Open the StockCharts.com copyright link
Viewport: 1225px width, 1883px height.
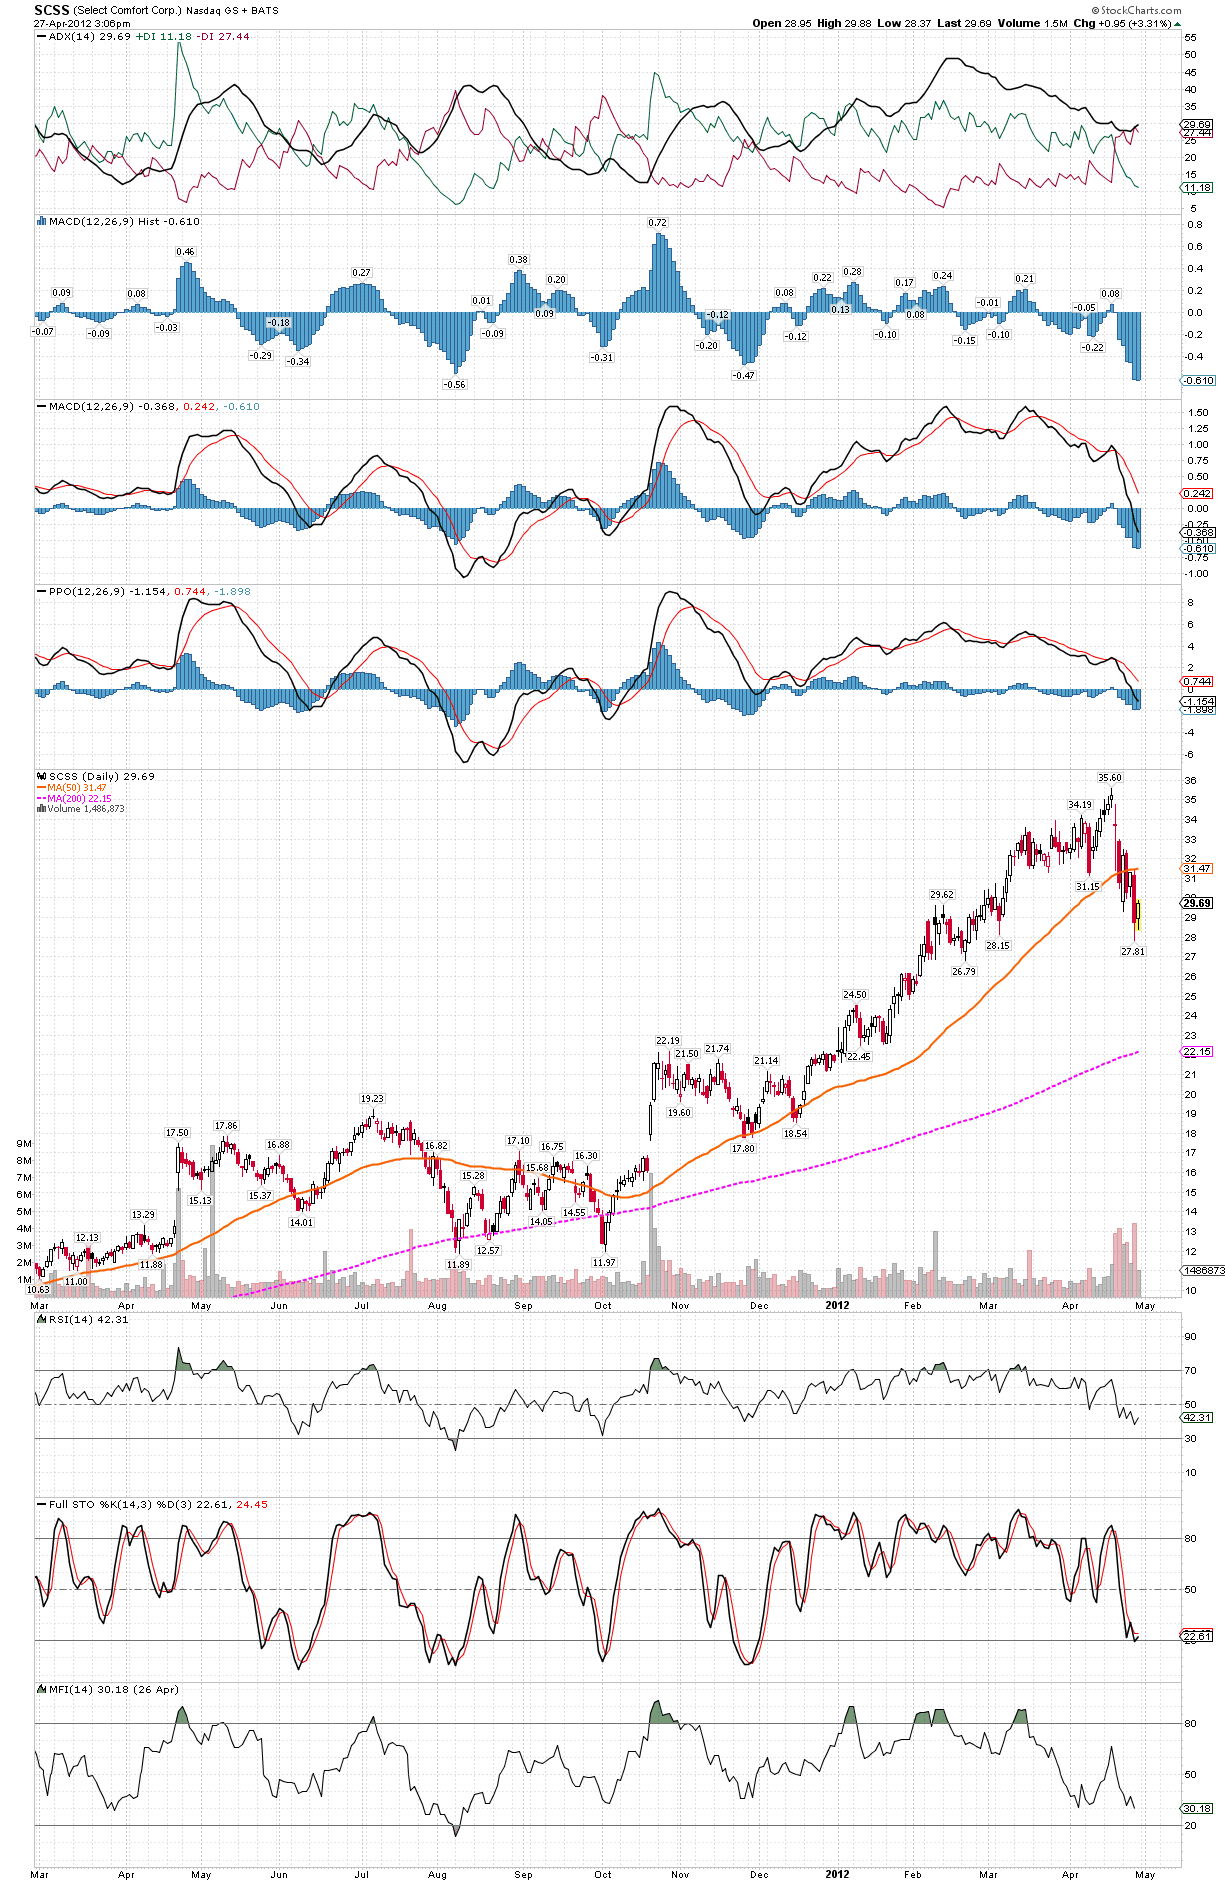(x=1136, y=11)
